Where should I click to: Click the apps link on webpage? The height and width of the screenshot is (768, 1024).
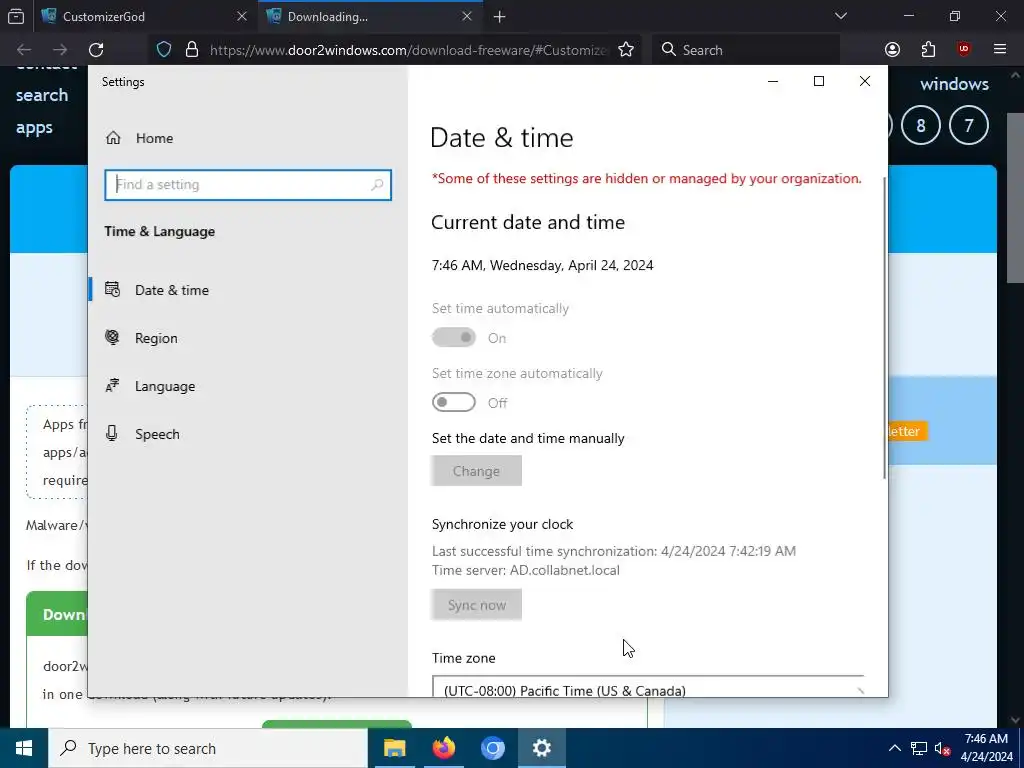tap(34, 127)
